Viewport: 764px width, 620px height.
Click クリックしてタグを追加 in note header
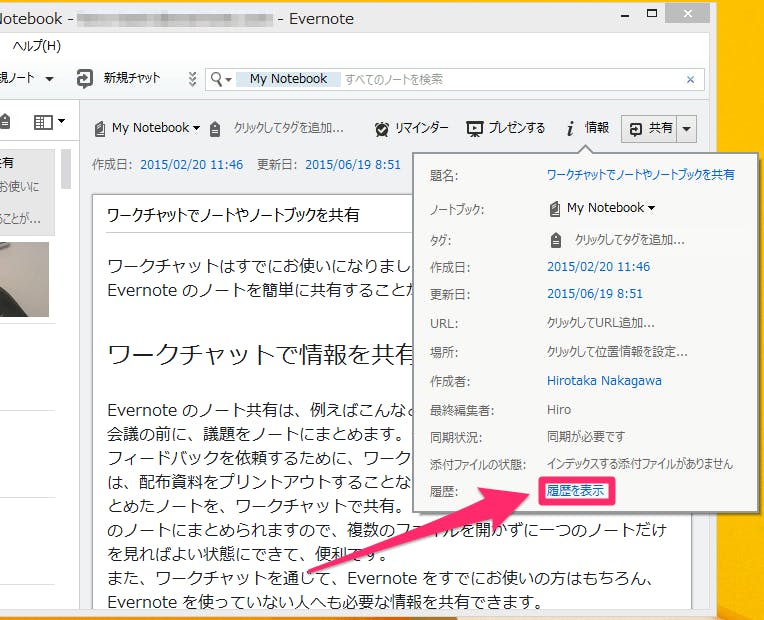click(288, 128)
